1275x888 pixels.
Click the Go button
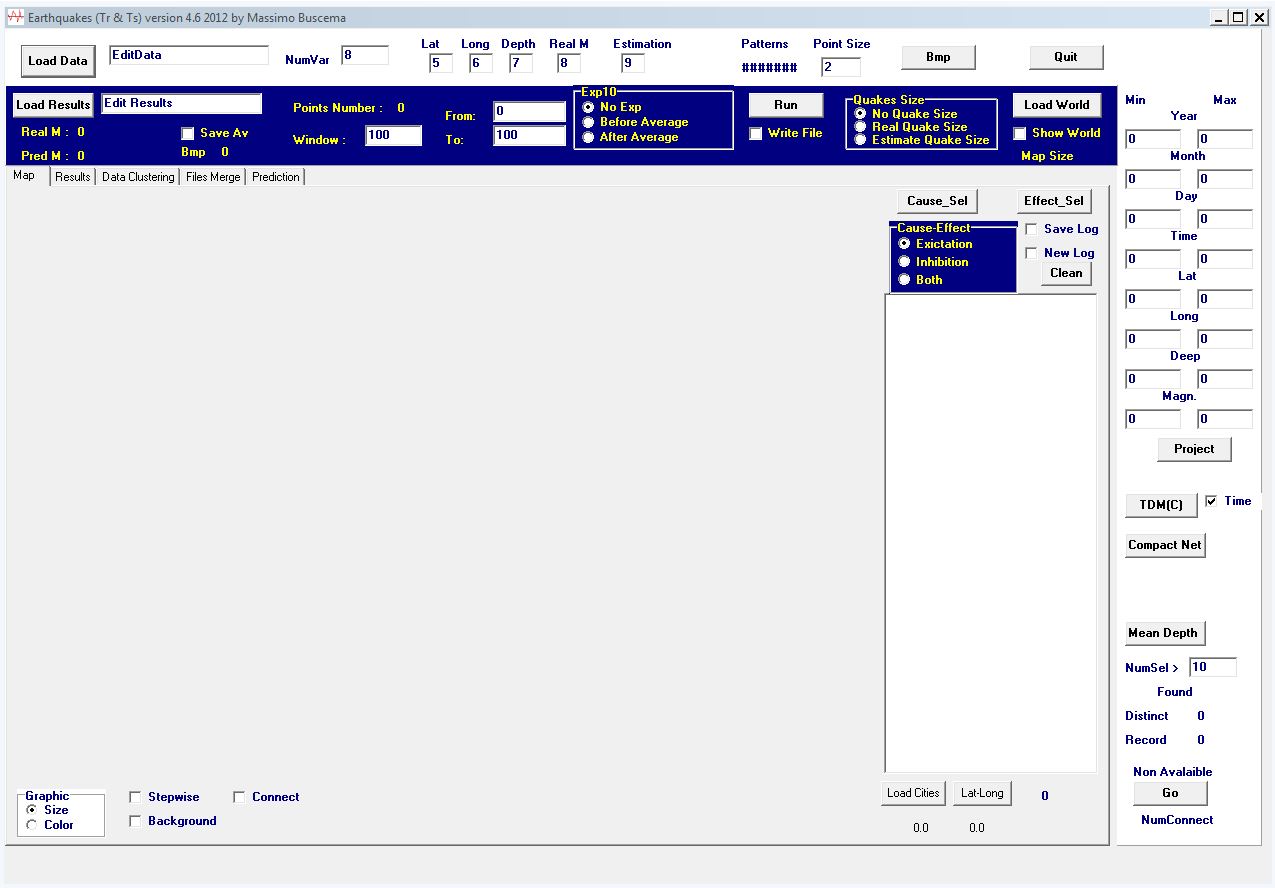pos(1170,793)
